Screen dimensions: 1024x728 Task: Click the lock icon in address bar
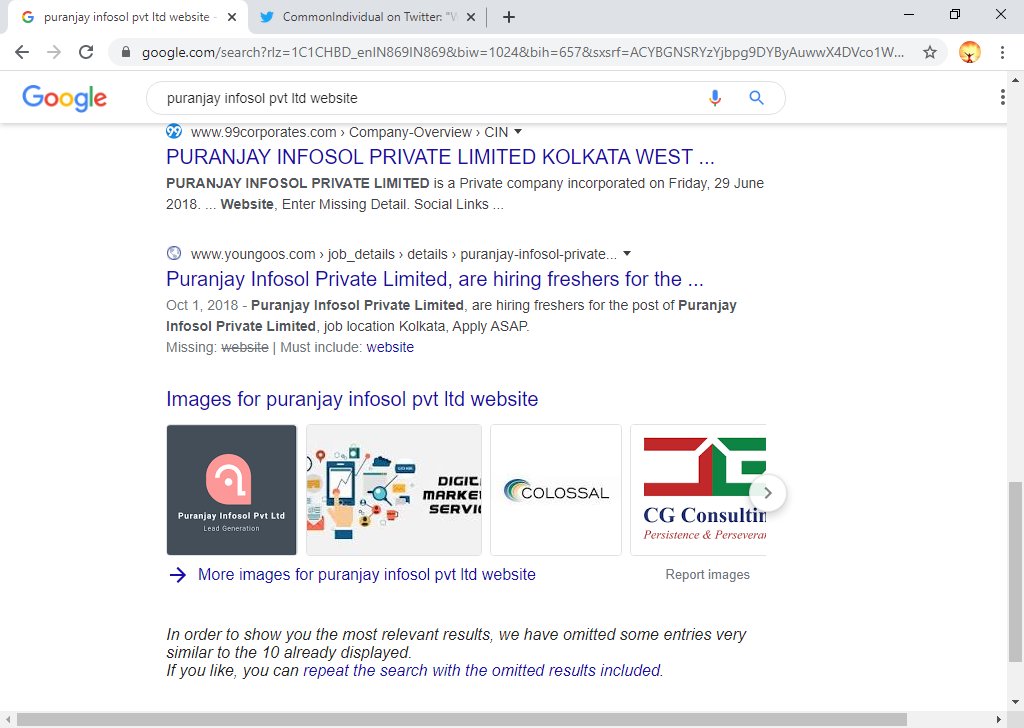(x=126, y=52)
